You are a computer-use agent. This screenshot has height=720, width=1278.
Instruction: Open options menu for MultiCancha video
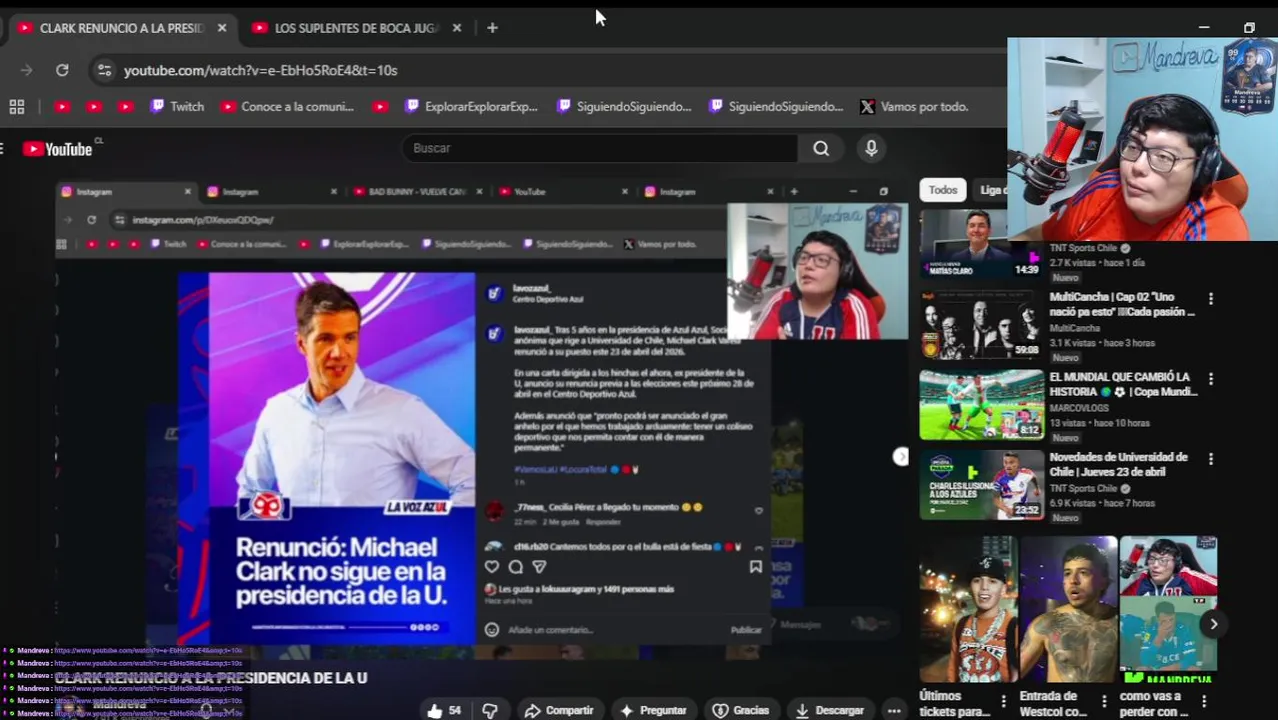click(x=1211, y=299)
